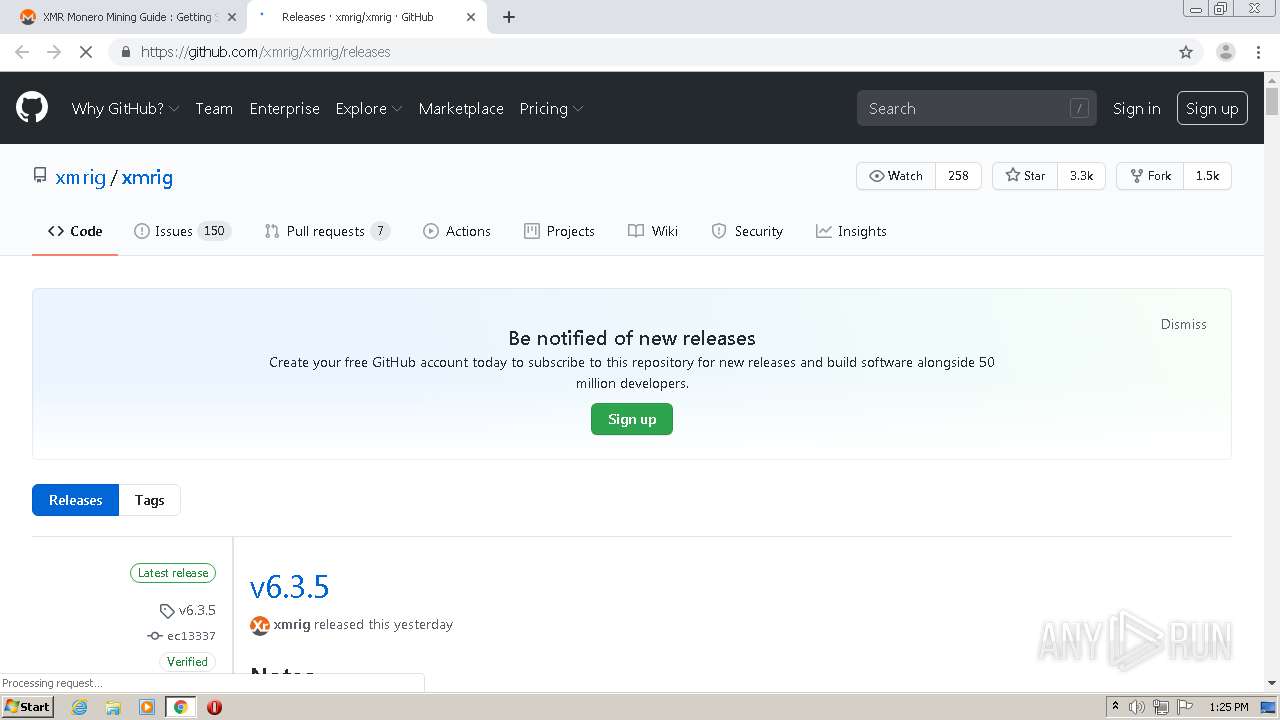Open a new browser tab

[509, 17]
